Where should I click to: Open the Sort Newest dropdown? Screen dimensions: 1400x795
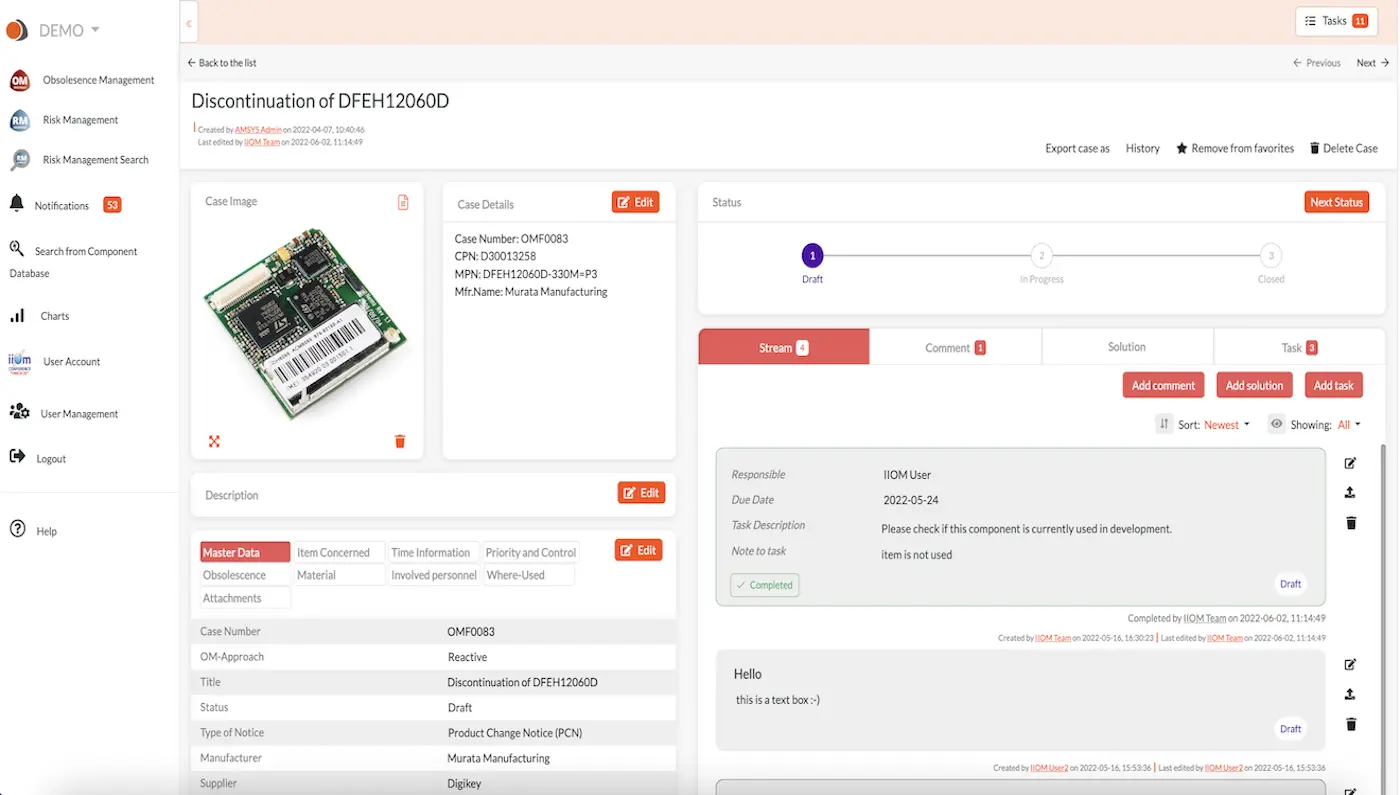point(1222,424)
